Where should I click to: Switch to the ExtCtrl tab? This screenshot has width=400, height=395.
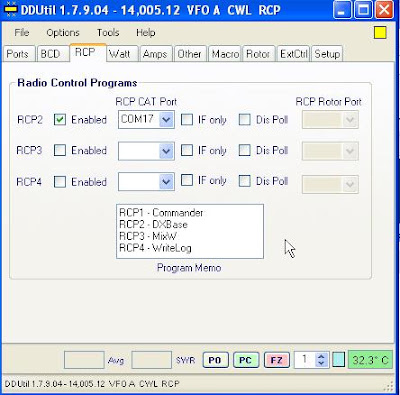pos(293,54)
